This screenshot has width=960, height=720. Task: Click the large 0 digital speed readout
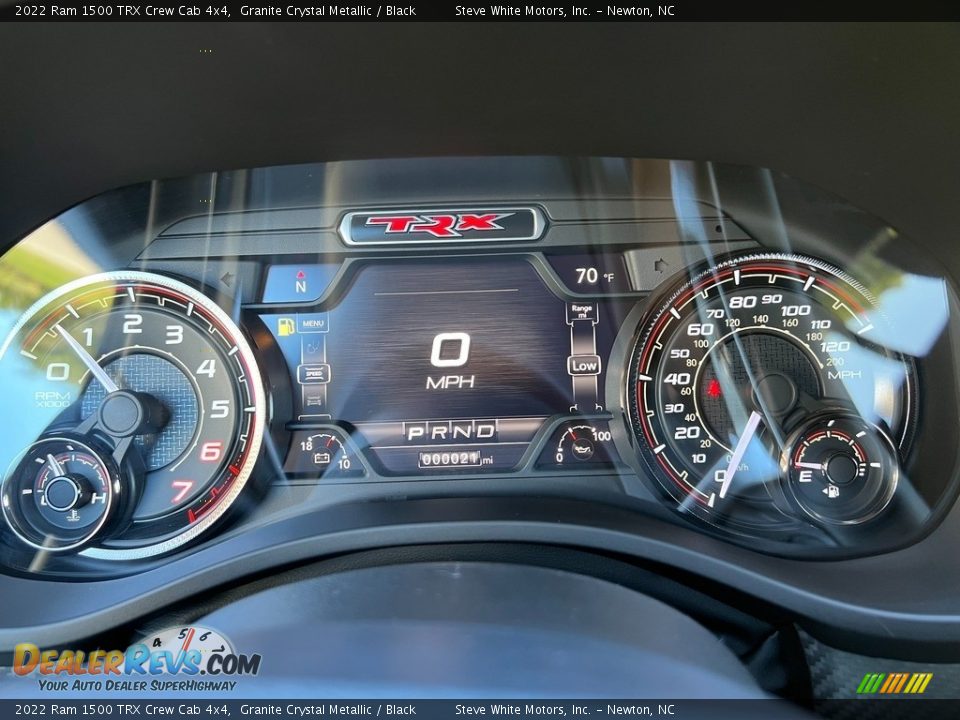[x=450, y=350]
